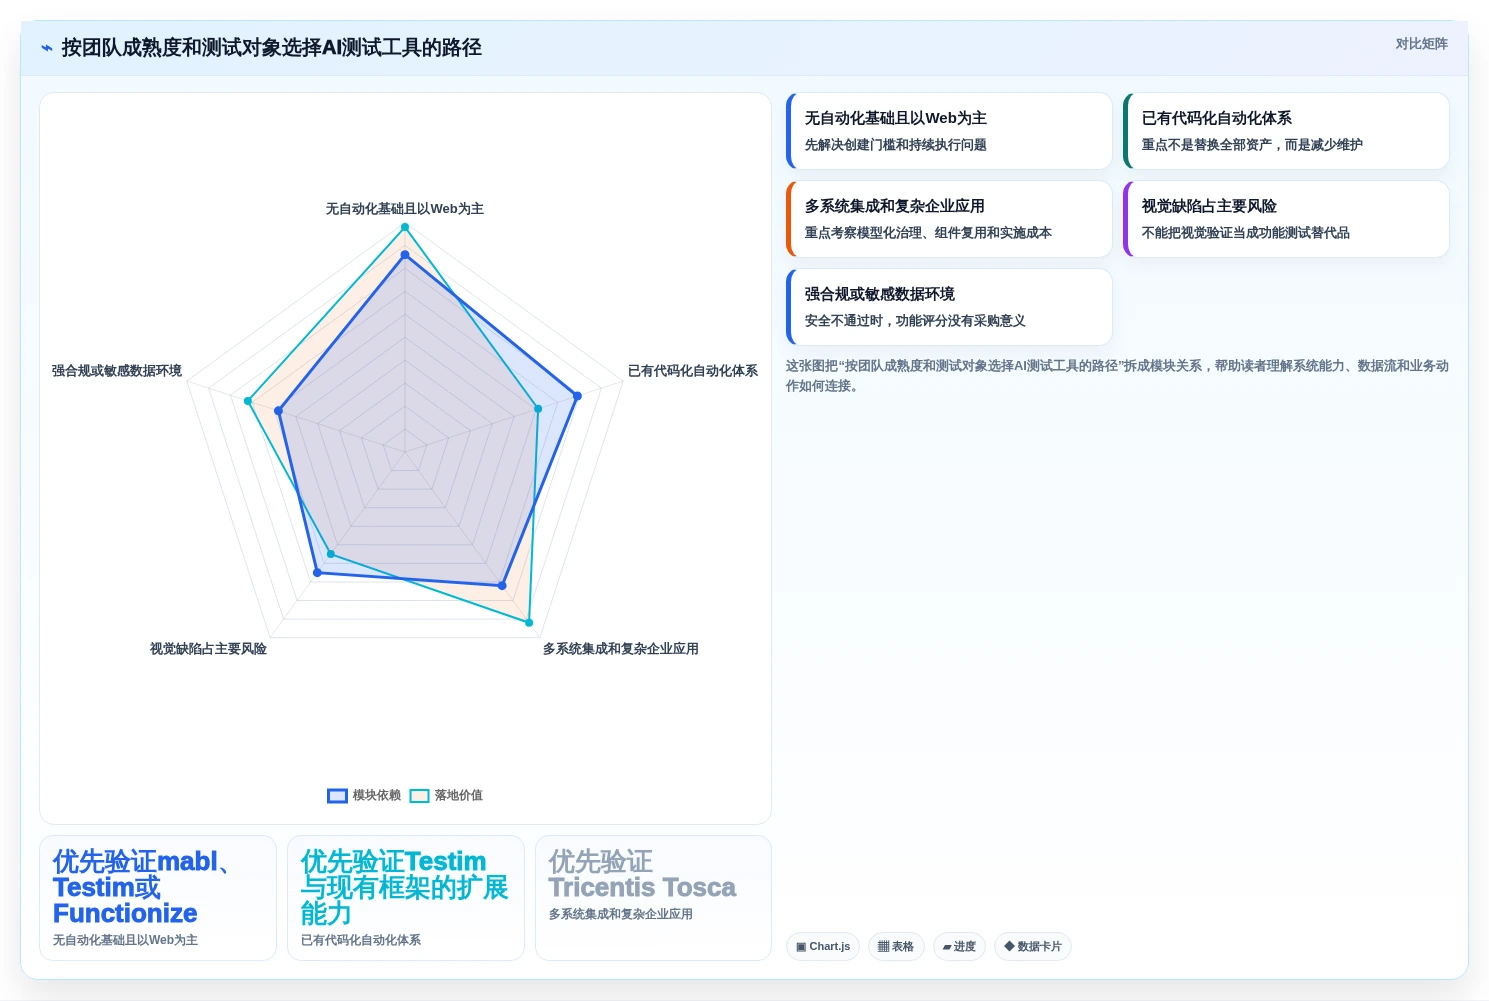This screenshot has height=1001, width=1489.
Task: Select the 进度 tag chip
Action: click(x=960, y=946)
